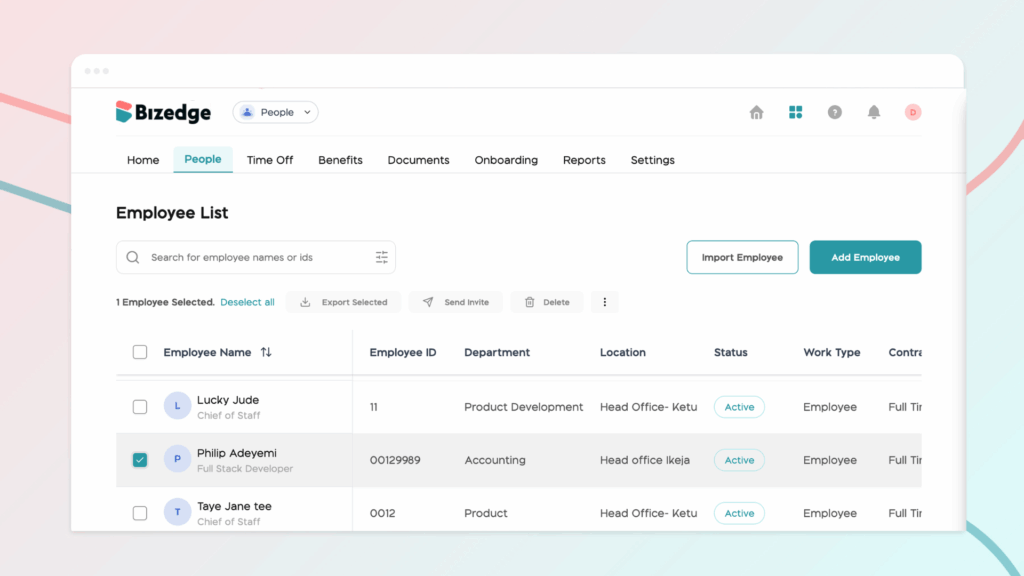Click the help question mark icon

(834, 113)
